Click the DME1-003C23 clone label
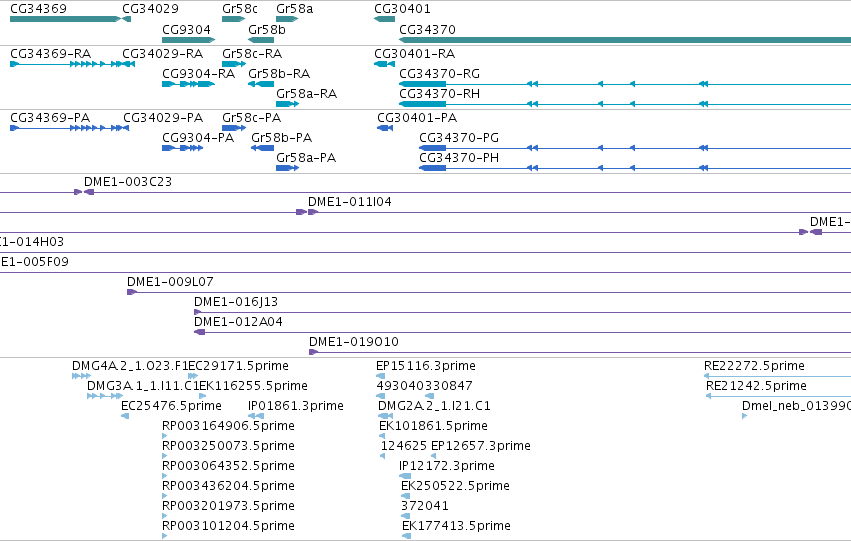Screen dimensions: 851x541 pyautogui.click(x=128, y=182)
